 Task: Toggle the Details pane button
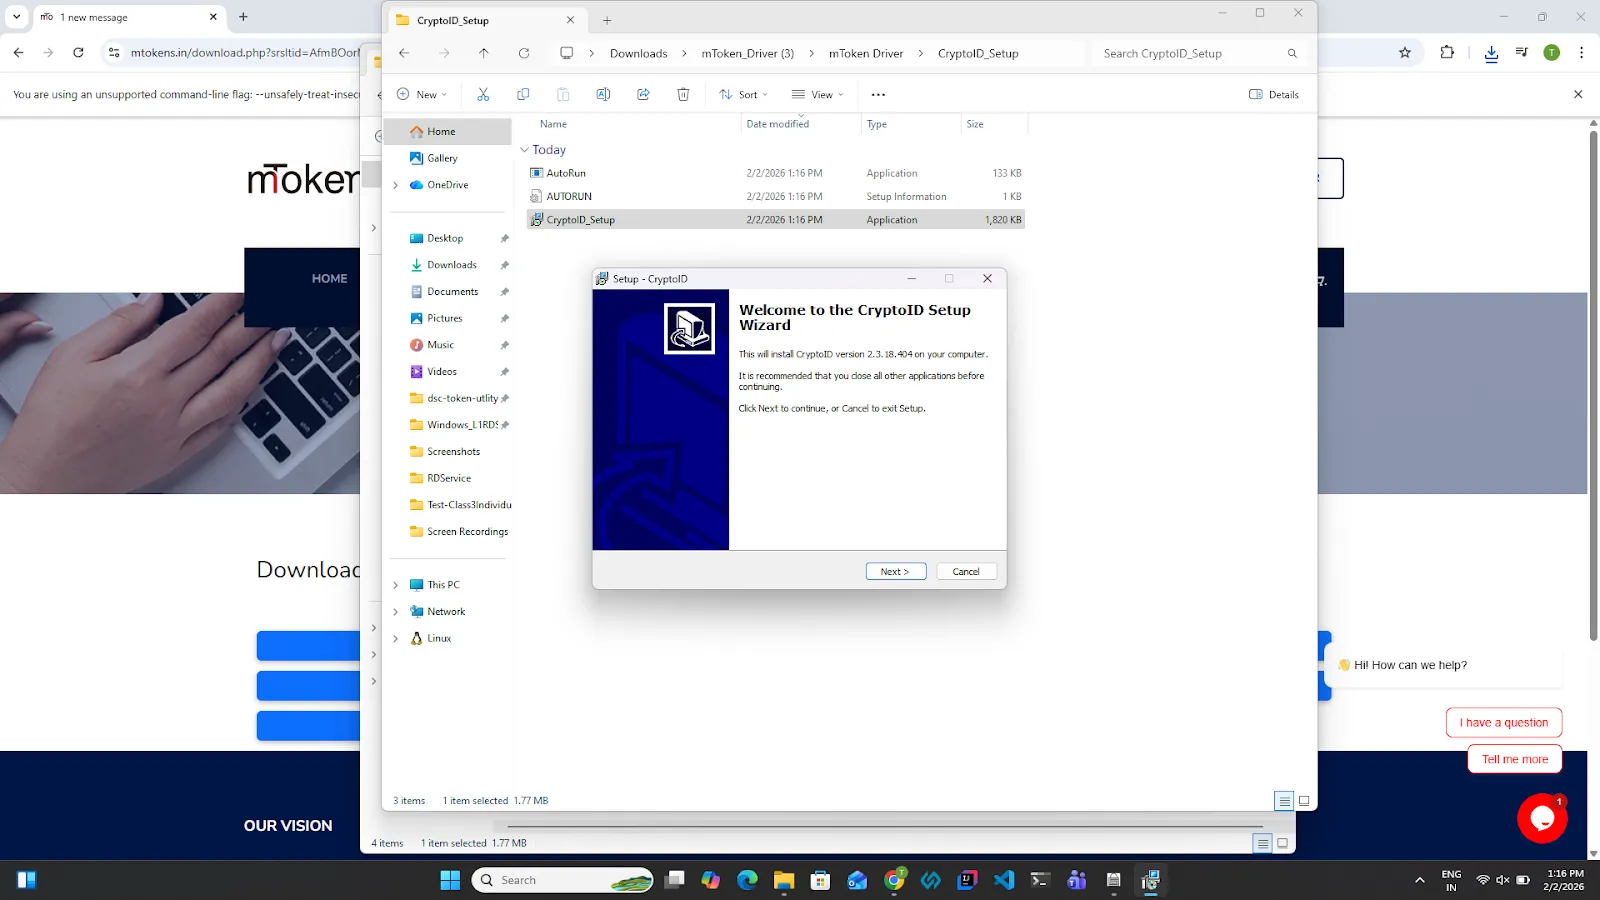click(x=1274, y=94)
